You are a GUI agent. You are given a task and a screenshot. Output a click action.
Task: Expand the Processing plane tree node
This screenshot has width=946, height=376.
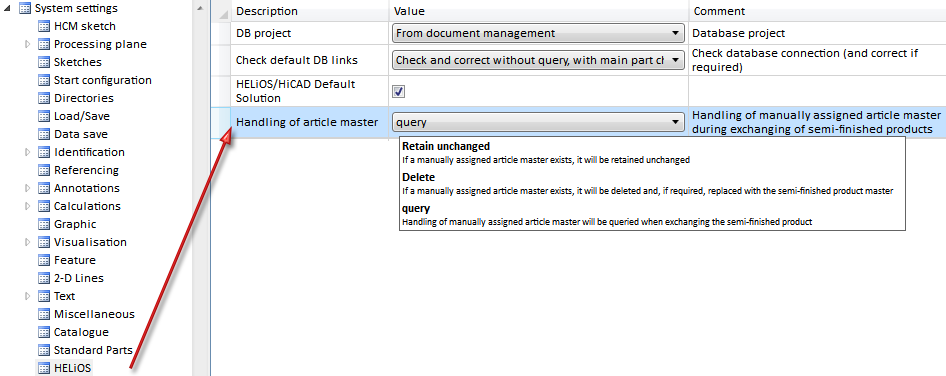pos(27,44)
